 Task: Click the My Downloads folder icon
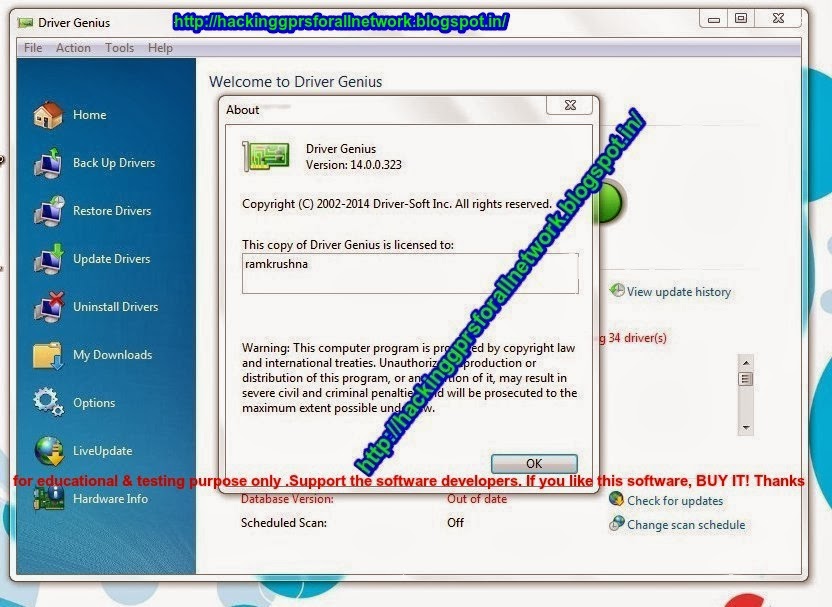[48, 355]
